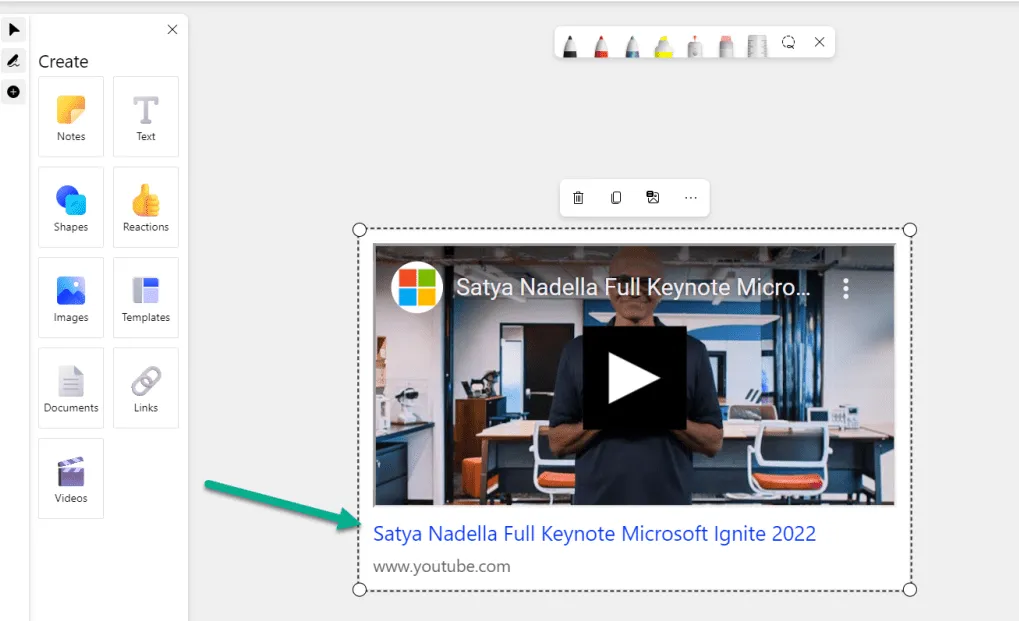Viewport: 1019px width, 621px height.
Task: Browse Templates in the Create panel
Action: [x=145, y=297]
